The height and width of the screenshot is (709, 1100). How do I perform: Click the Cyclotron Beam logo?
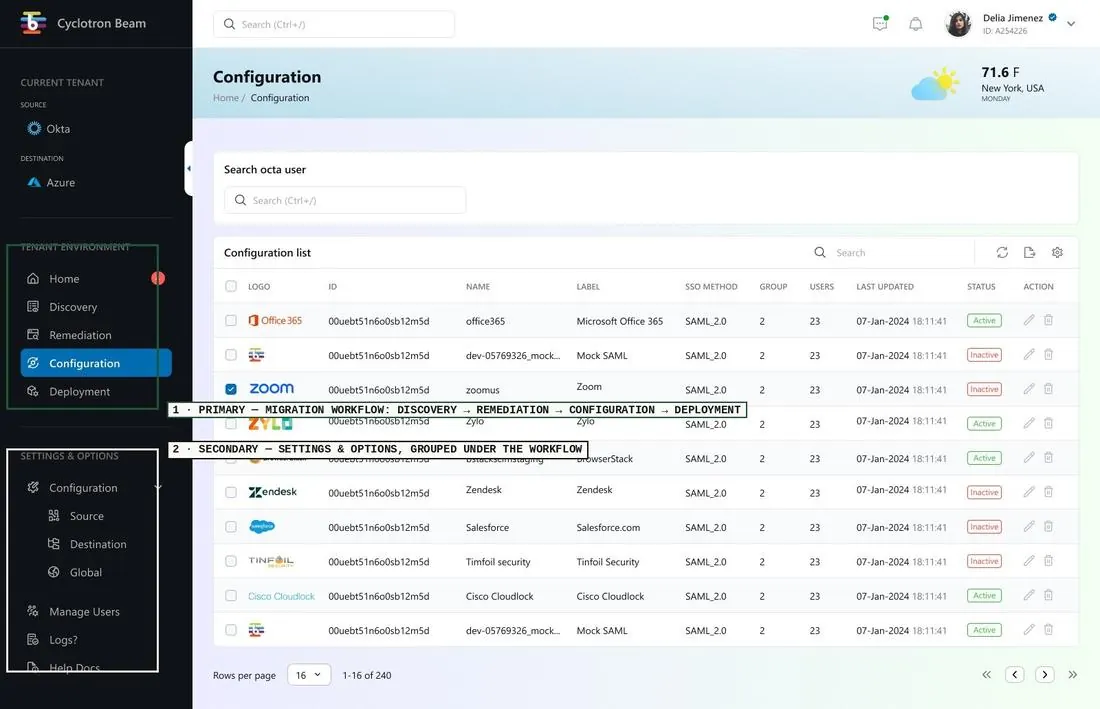33,23
